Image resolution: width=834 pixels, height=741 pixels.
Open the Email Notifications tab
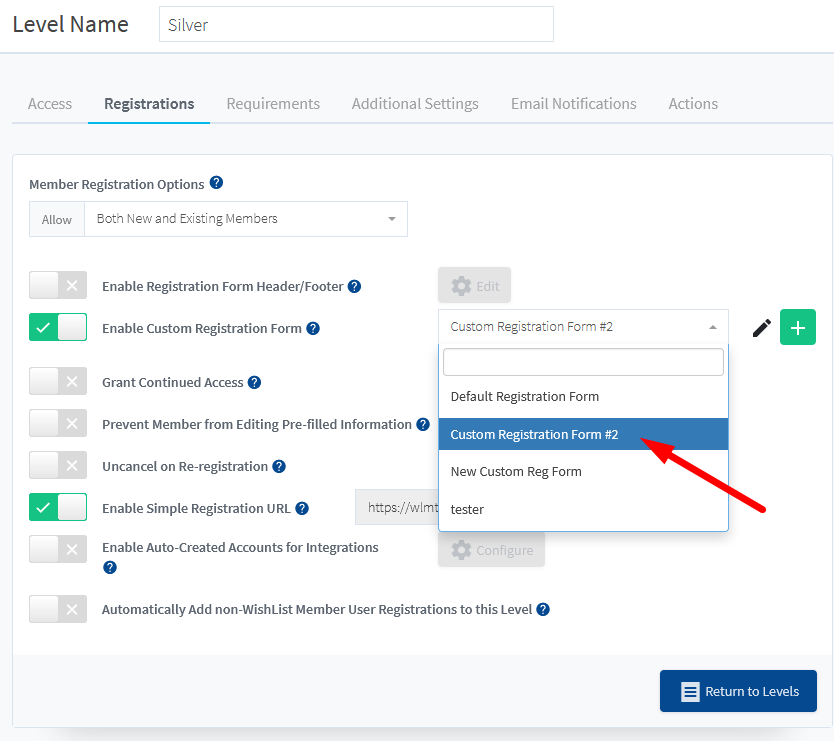coord(573,104)
